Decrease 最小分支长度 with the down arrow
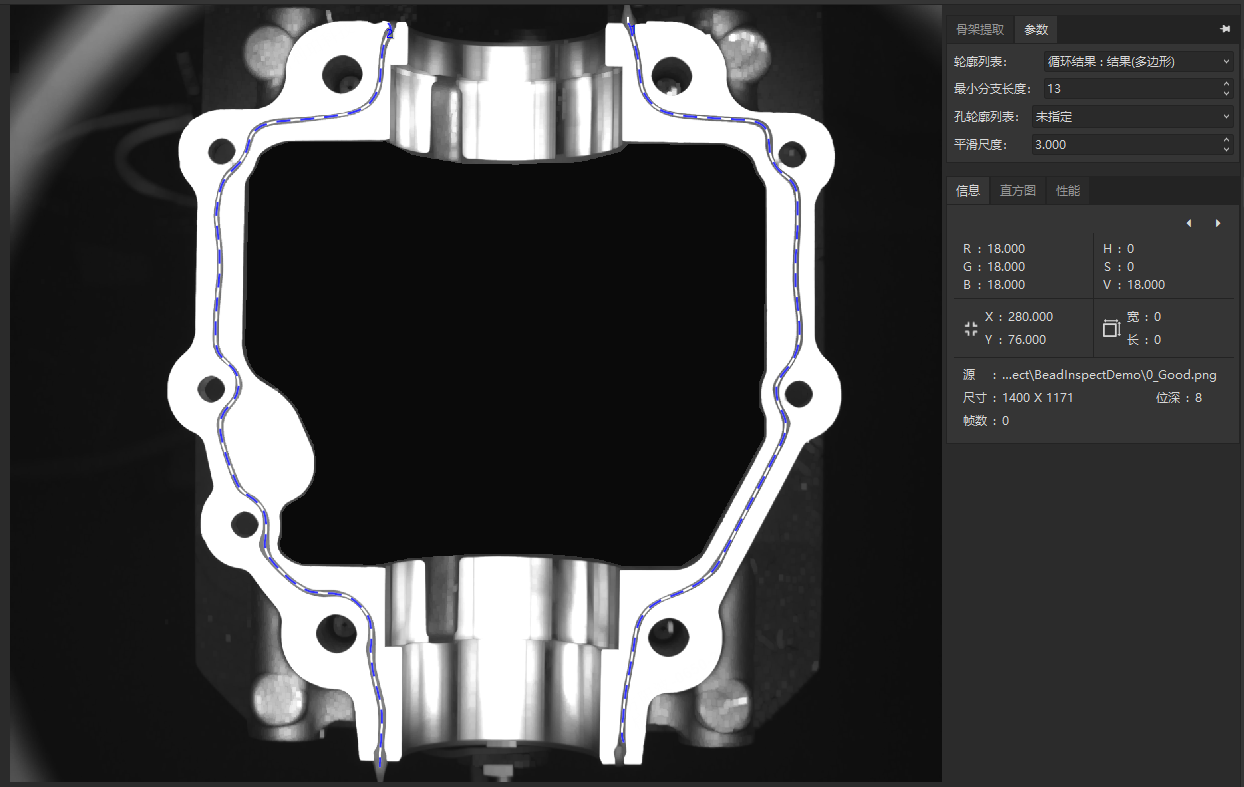 pyautogui.click(x=1227, y=94)
